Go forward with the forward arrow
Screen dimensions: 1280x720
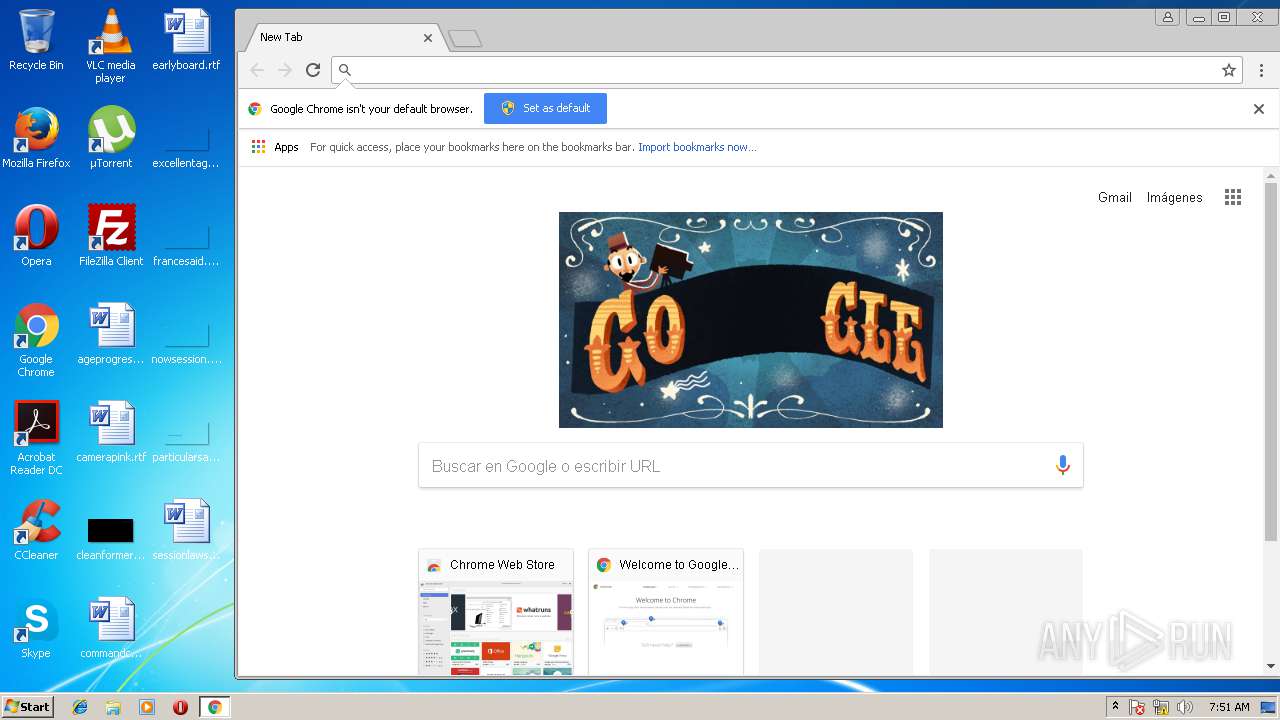point(285,70)
